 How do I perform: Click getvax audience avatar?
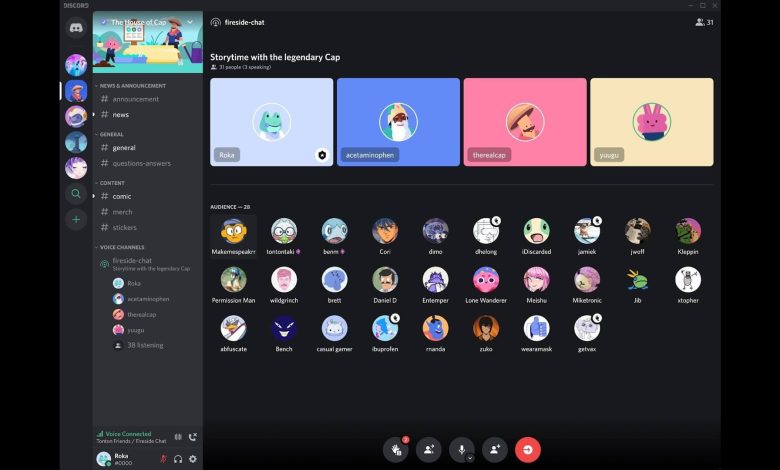coord(587,328)
